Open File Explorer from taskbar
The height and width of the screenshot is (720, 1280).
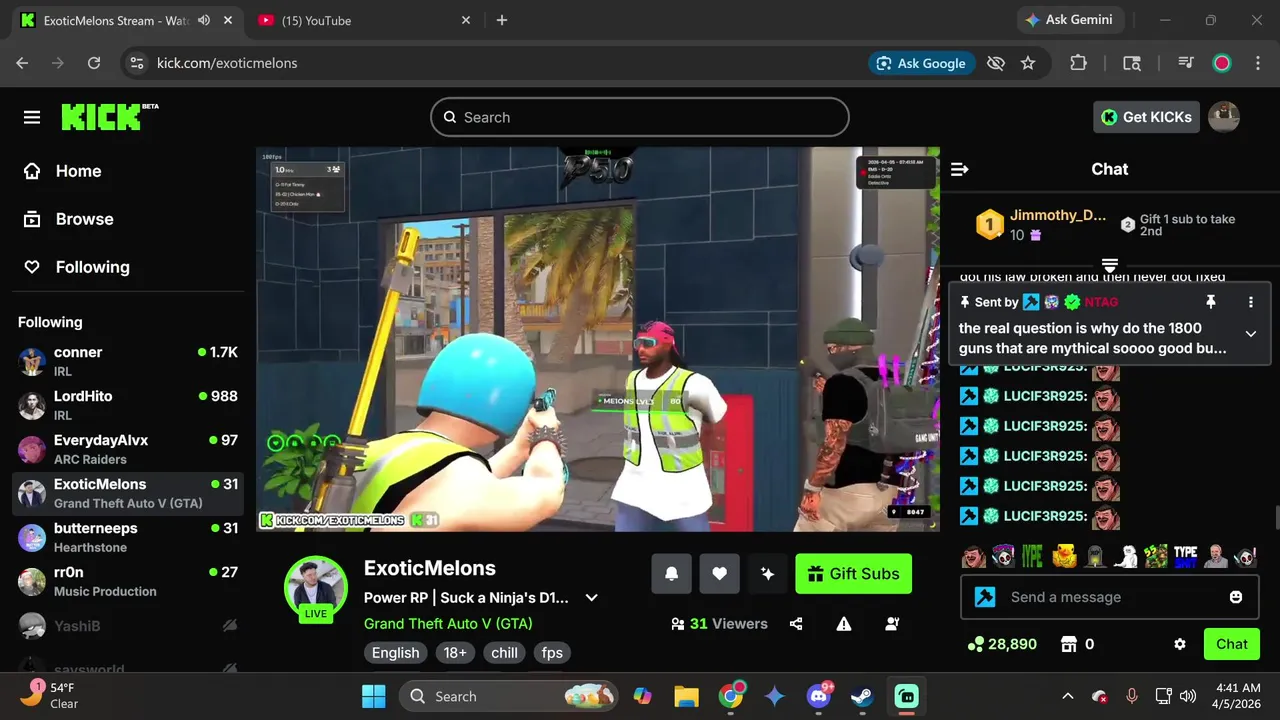[686, 696]
